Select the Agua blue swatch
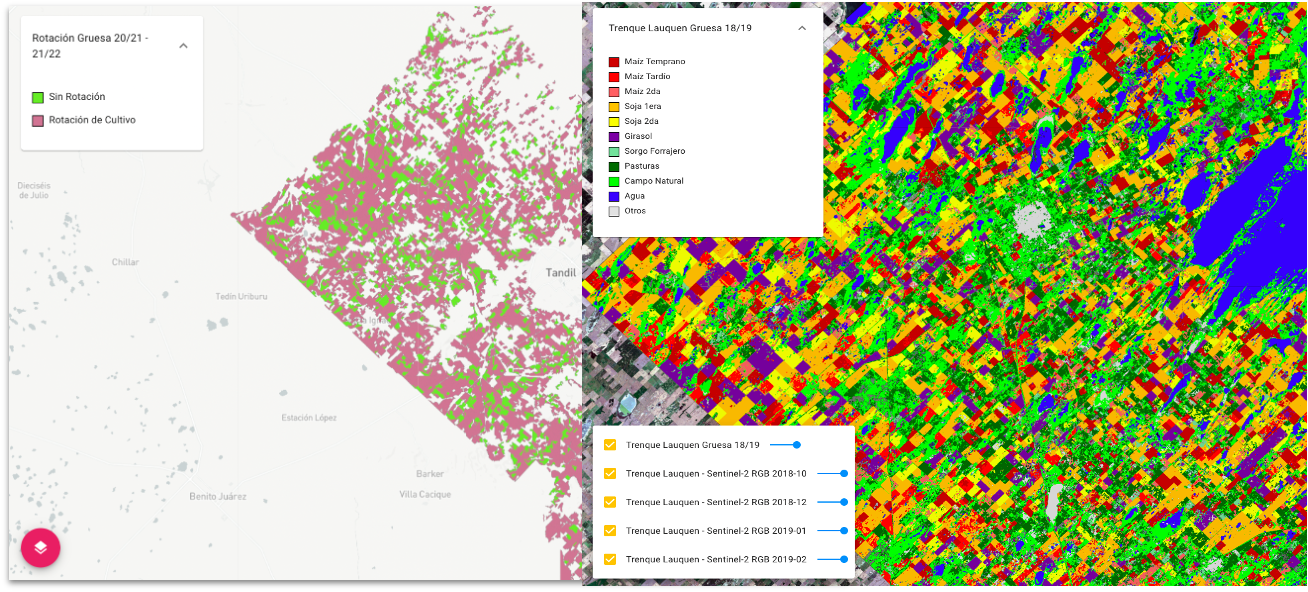1308x592 pixels. click(x=613, y=196)
